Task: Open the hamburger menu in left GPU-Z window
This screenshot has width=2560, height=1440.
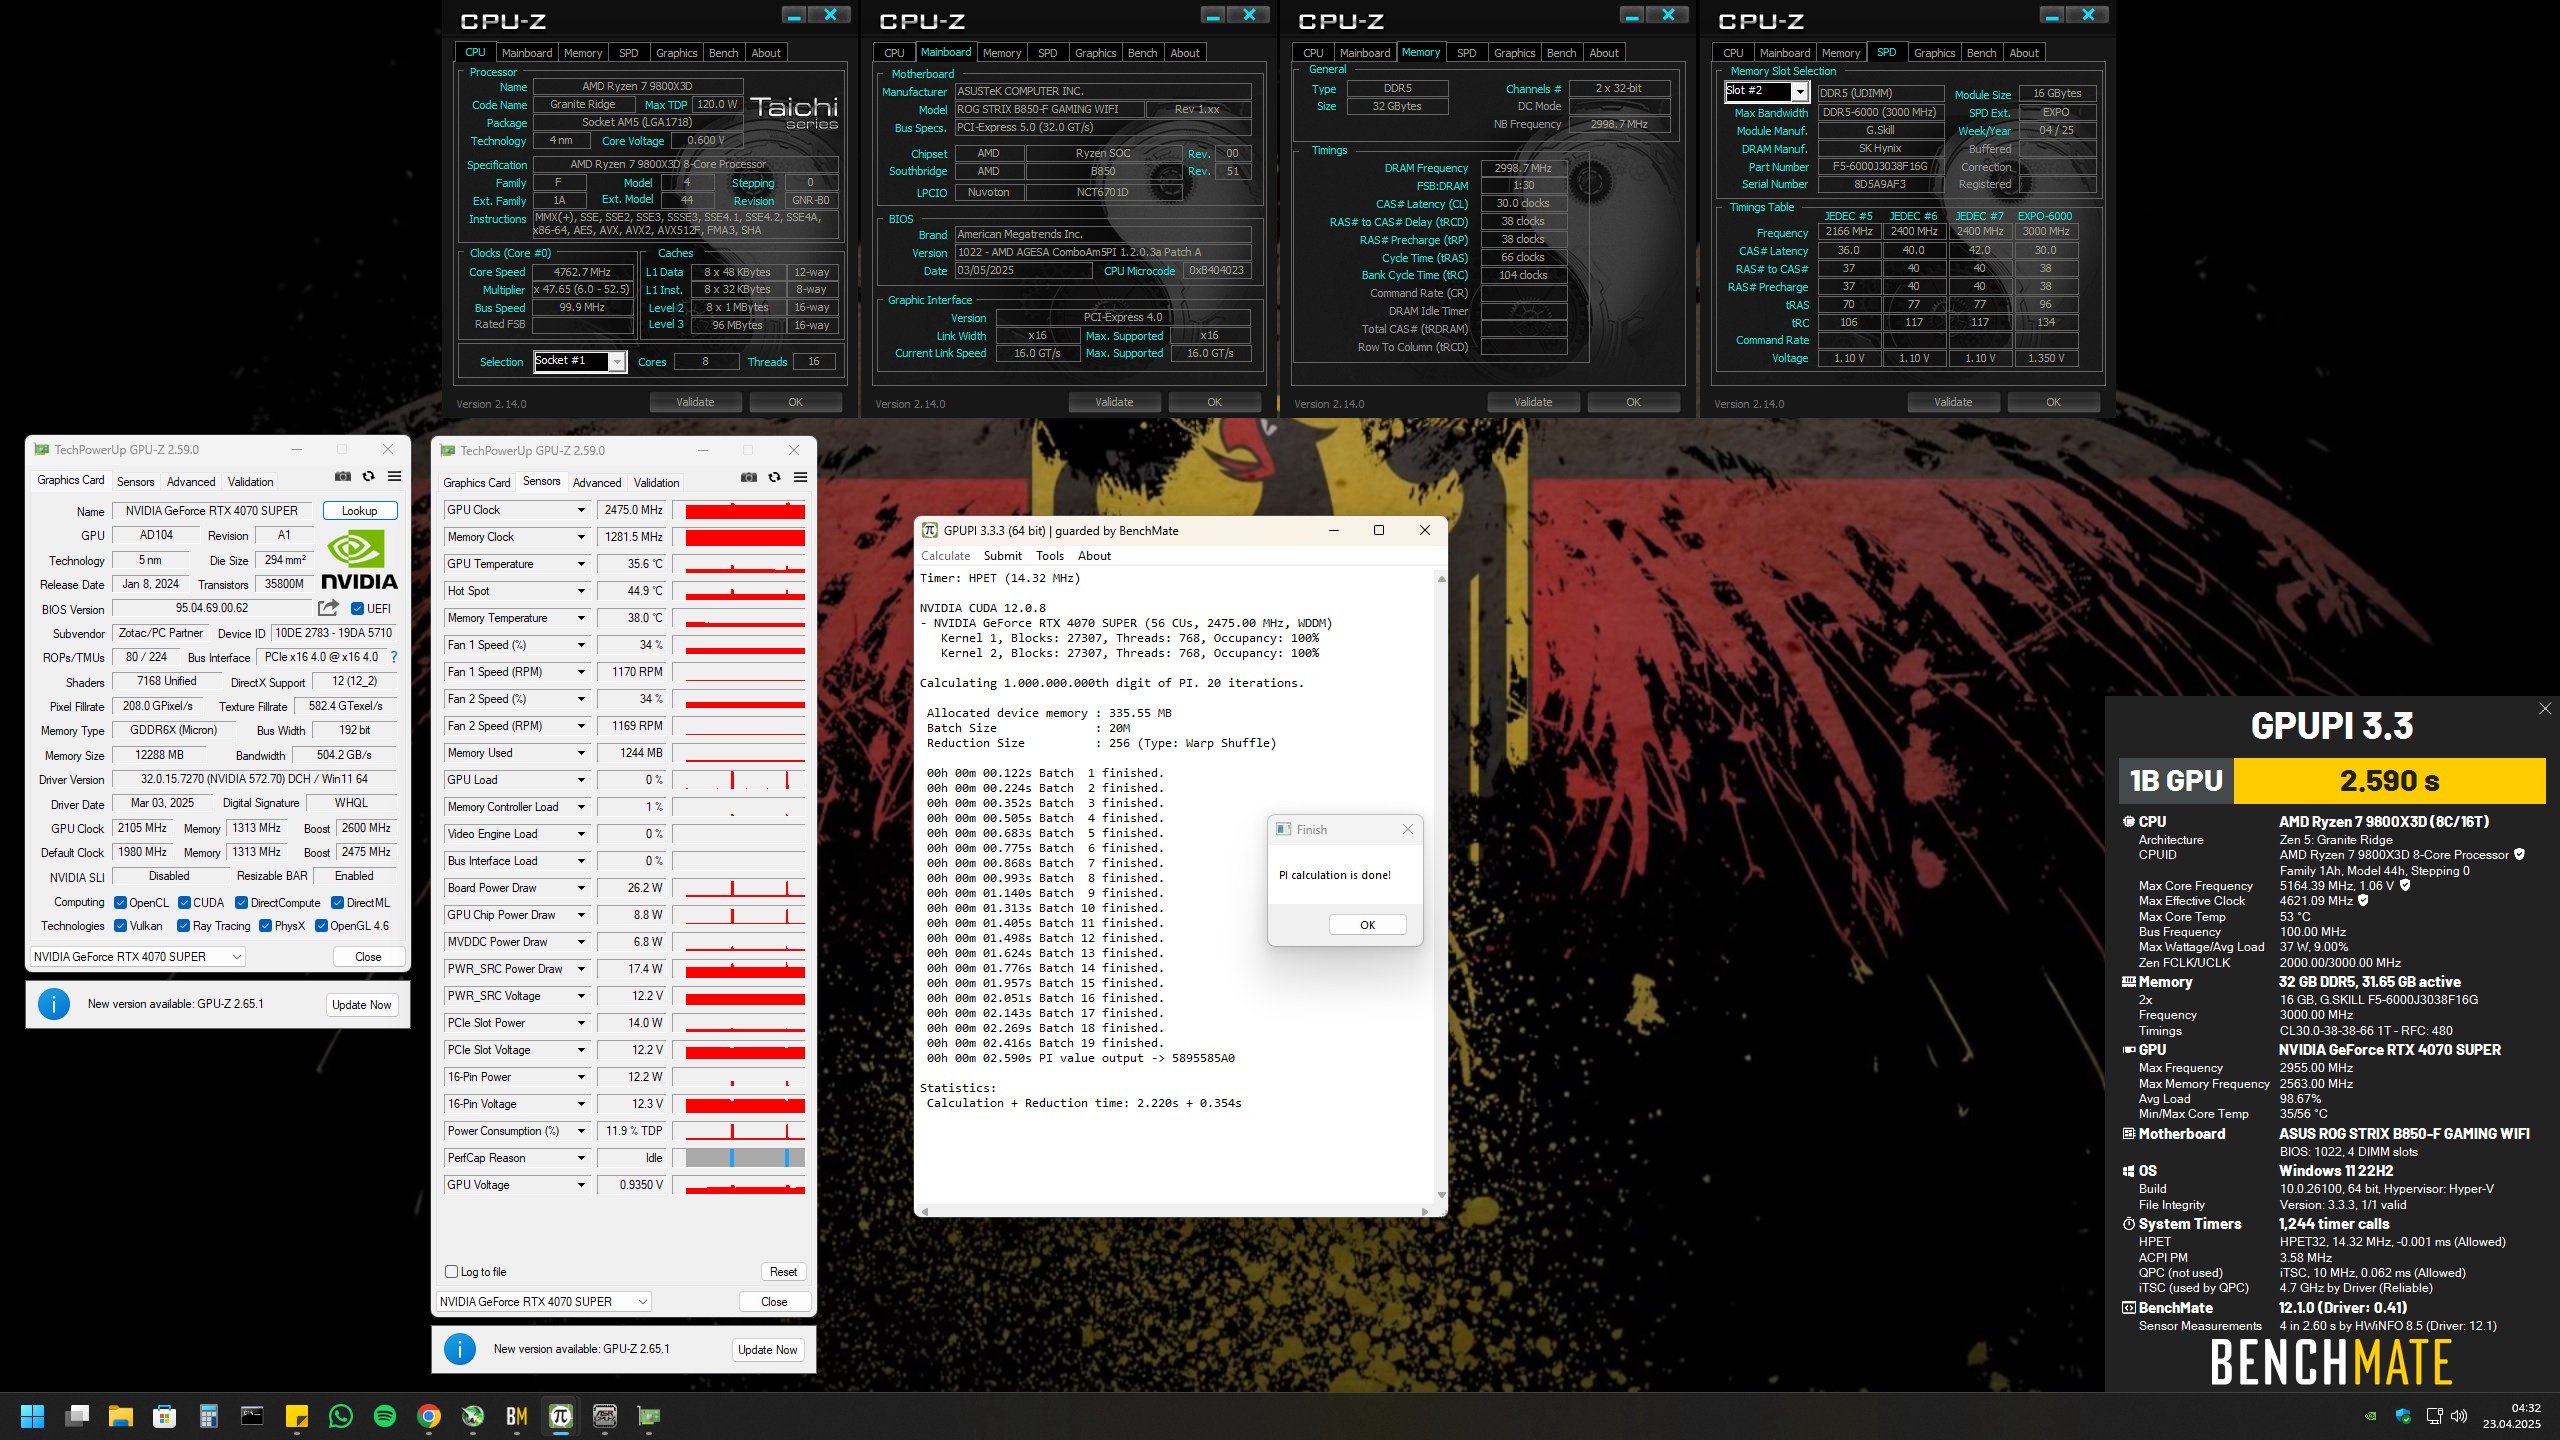Action: point(394,477)
